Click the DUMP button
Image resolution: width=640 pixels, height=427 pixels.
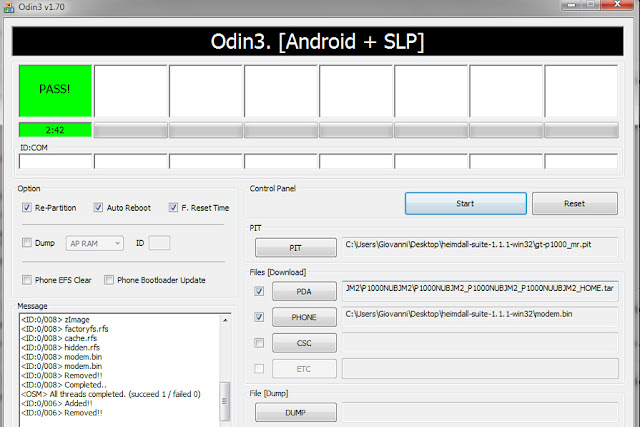(x=296, y=413)
